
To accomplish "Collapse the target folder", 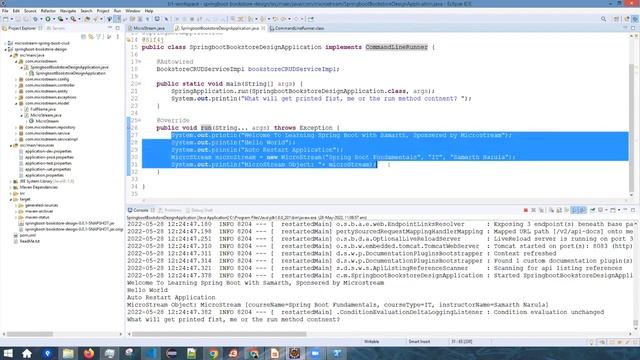I will (11, 199).
